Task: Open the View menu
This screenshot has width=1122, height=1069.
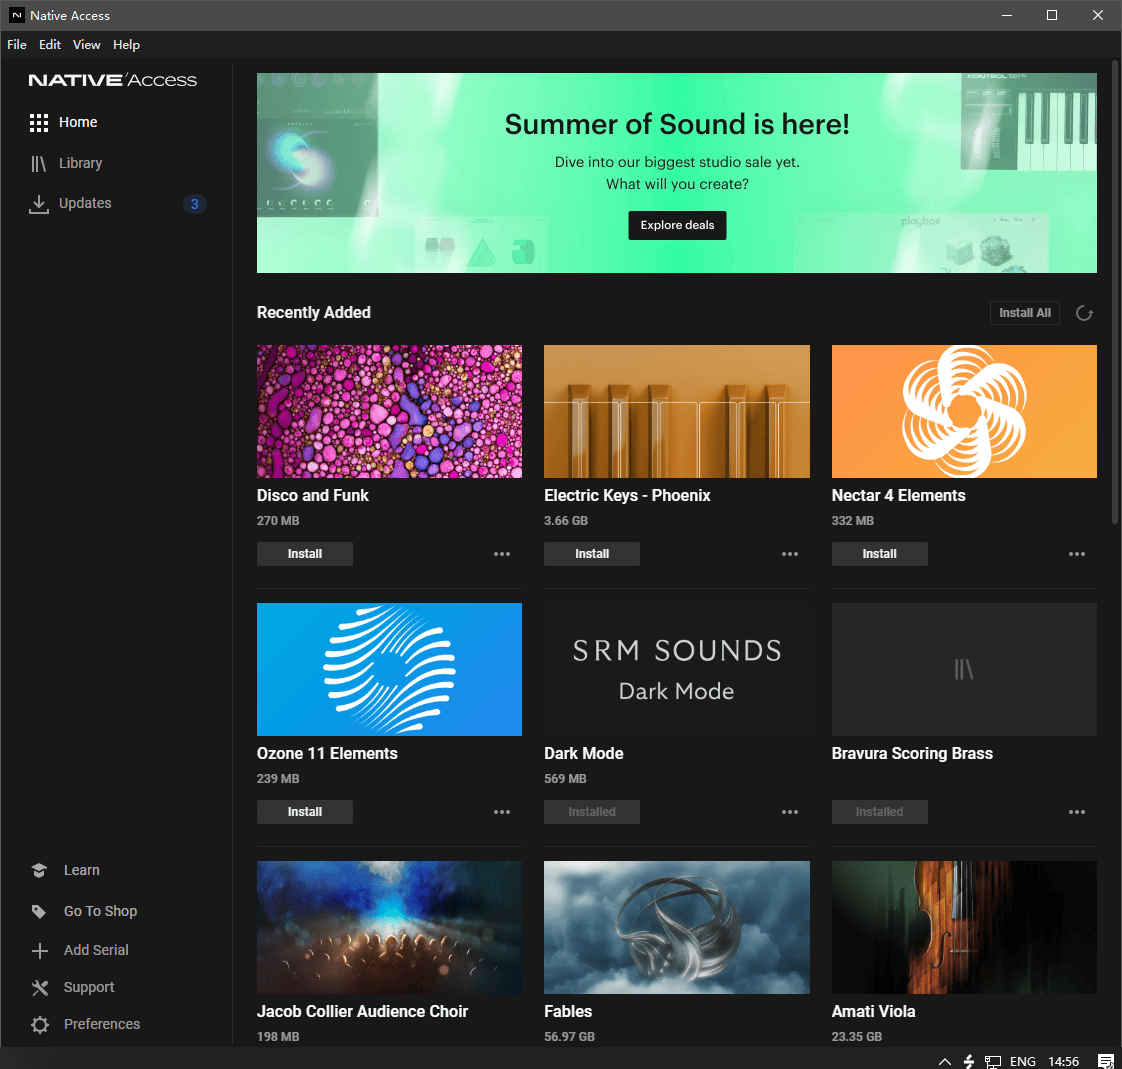Action: [86, 44]
